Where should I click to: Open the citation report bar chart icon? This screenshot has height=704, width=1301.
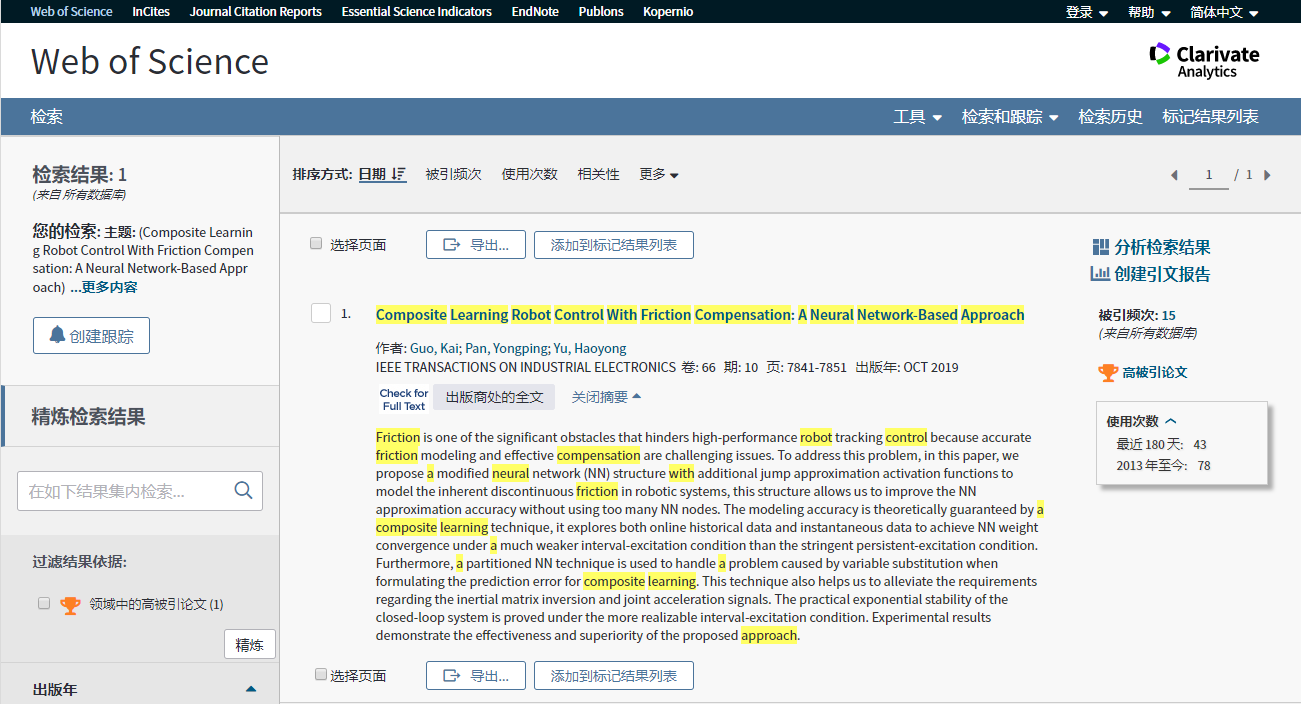[1100, 274]
